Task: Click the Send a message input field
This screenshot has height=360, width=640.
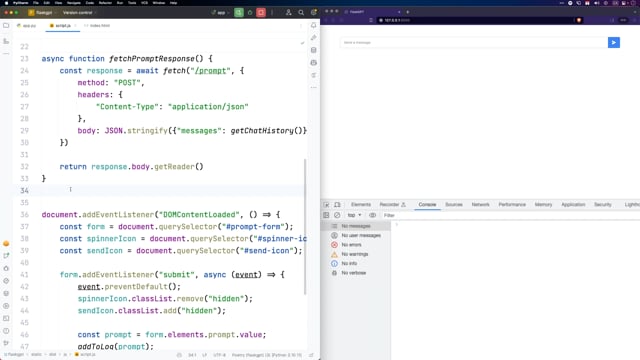Action: click(474, 42)
